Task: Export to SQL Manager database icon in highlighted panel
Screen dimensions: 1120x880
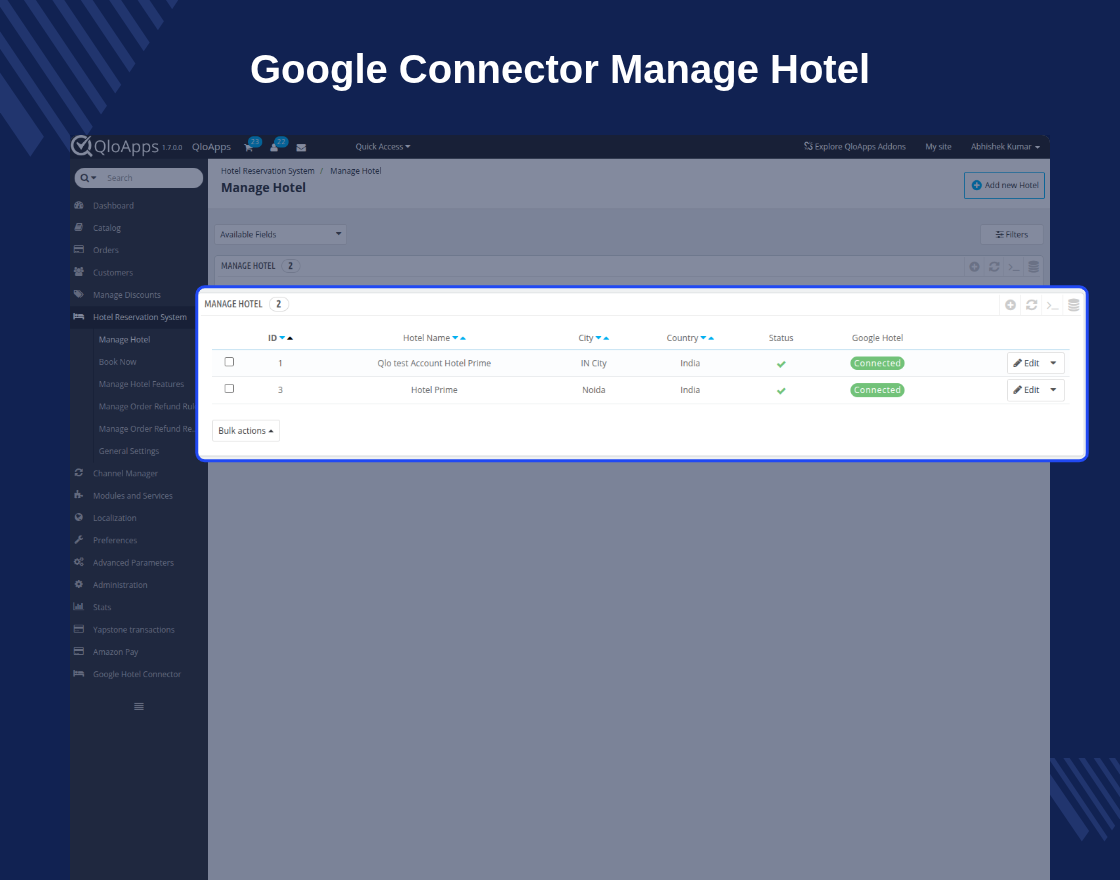Action: pos(1073,305)
